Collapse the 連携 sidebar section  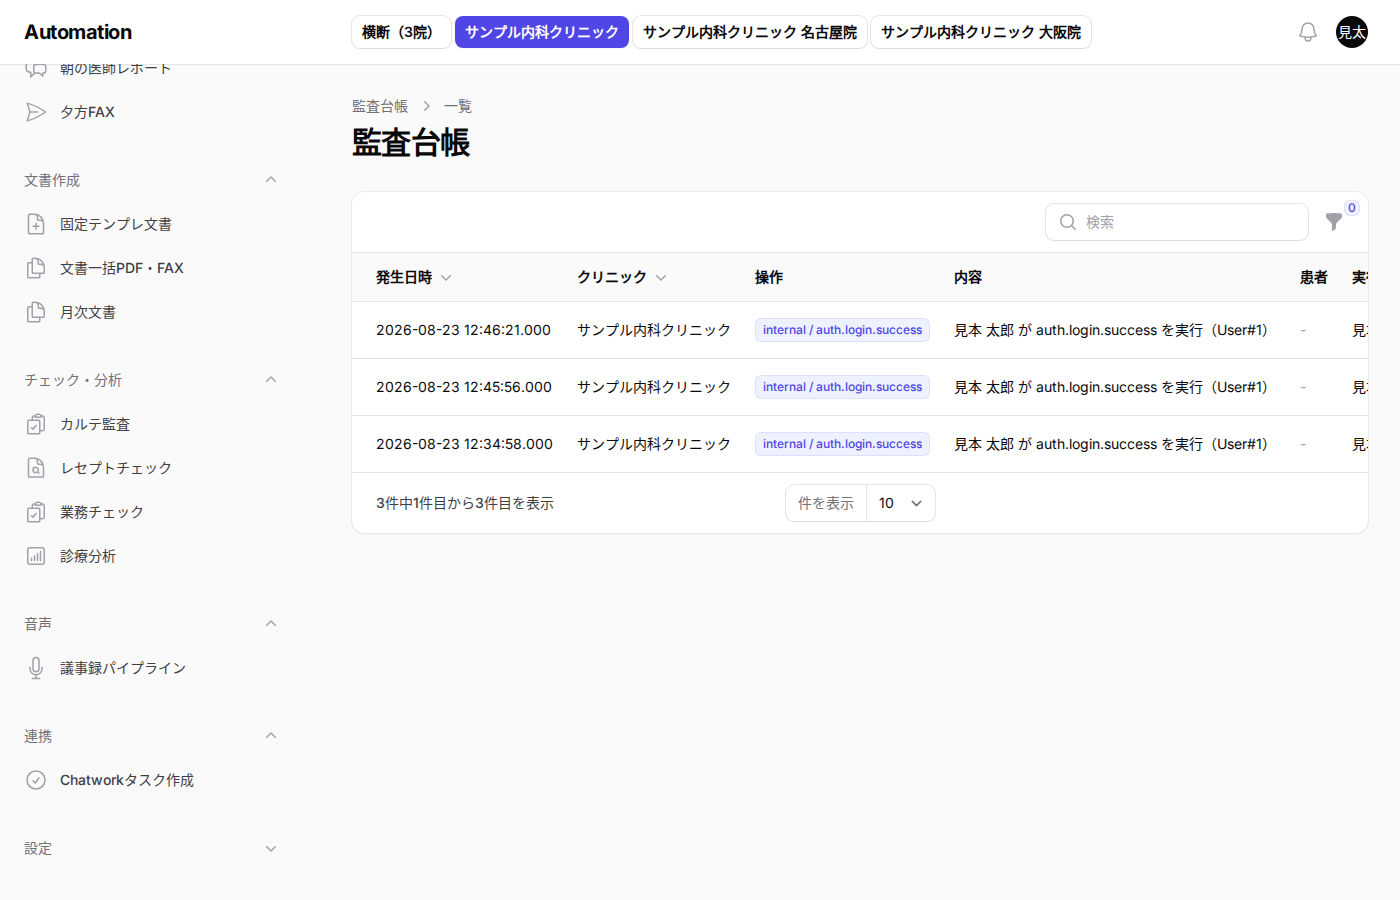point(271,736)
